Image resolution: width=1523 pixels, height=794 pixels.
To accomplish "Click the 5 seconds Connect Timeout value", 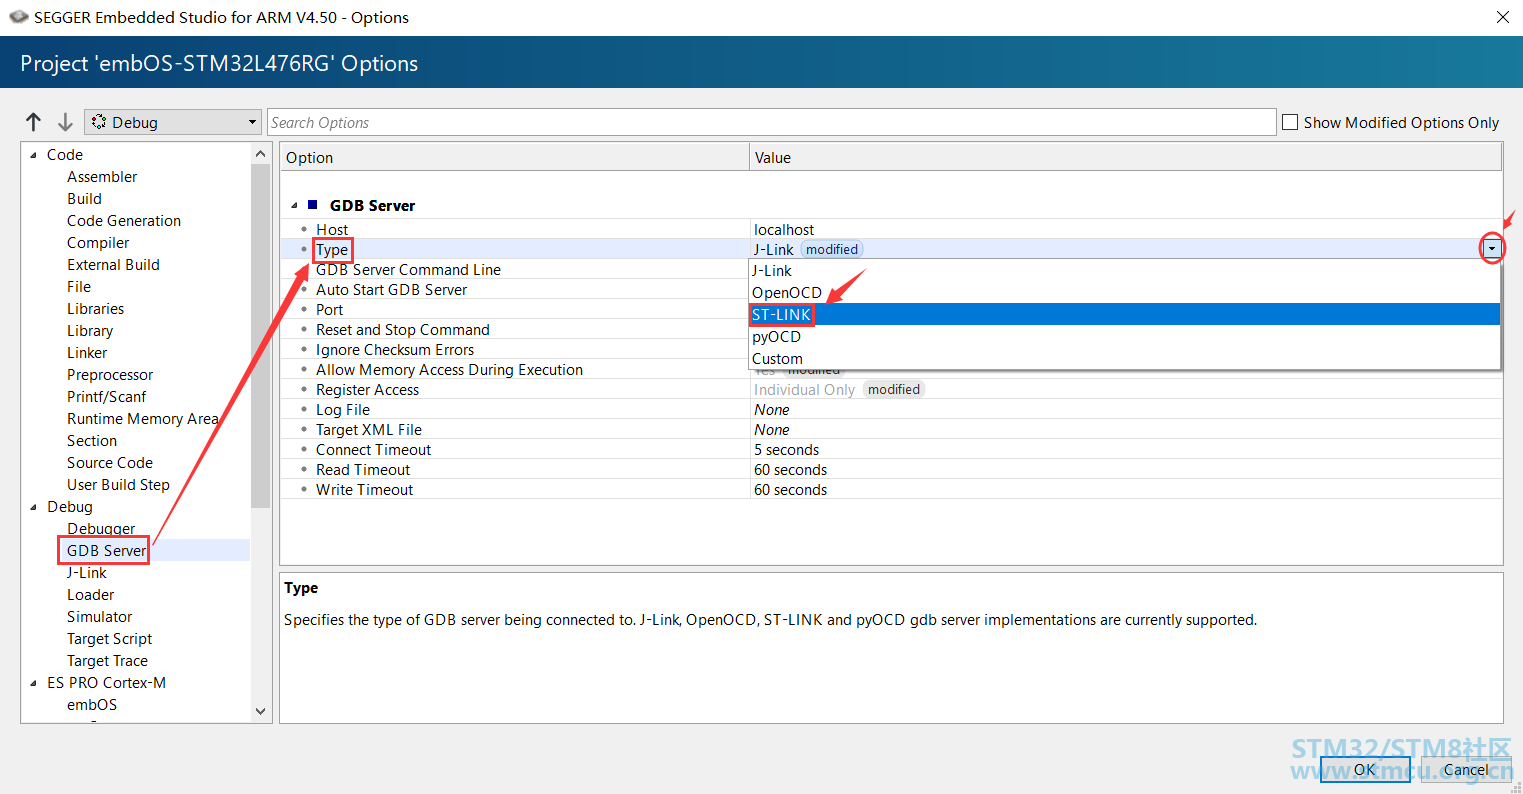I will [787, 450].
